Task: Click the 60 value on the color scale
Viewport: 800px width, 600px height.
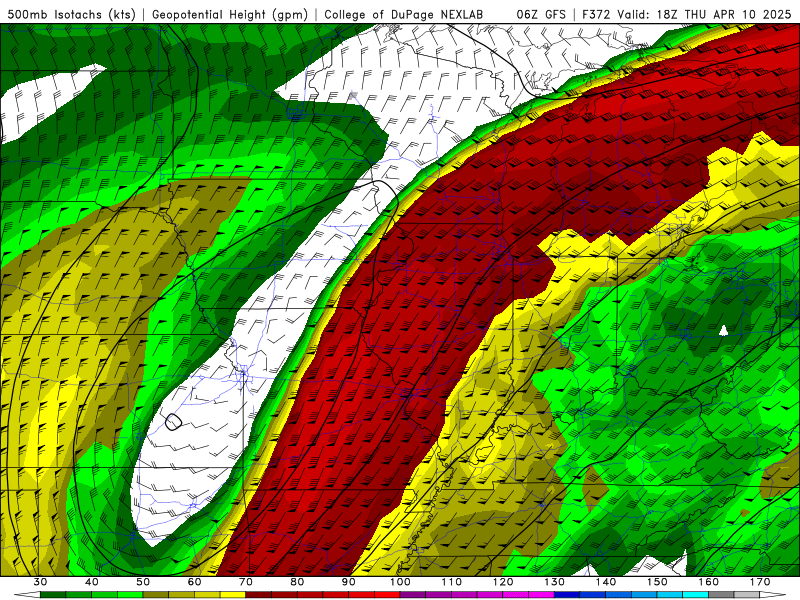Action: tap(194, 582)
